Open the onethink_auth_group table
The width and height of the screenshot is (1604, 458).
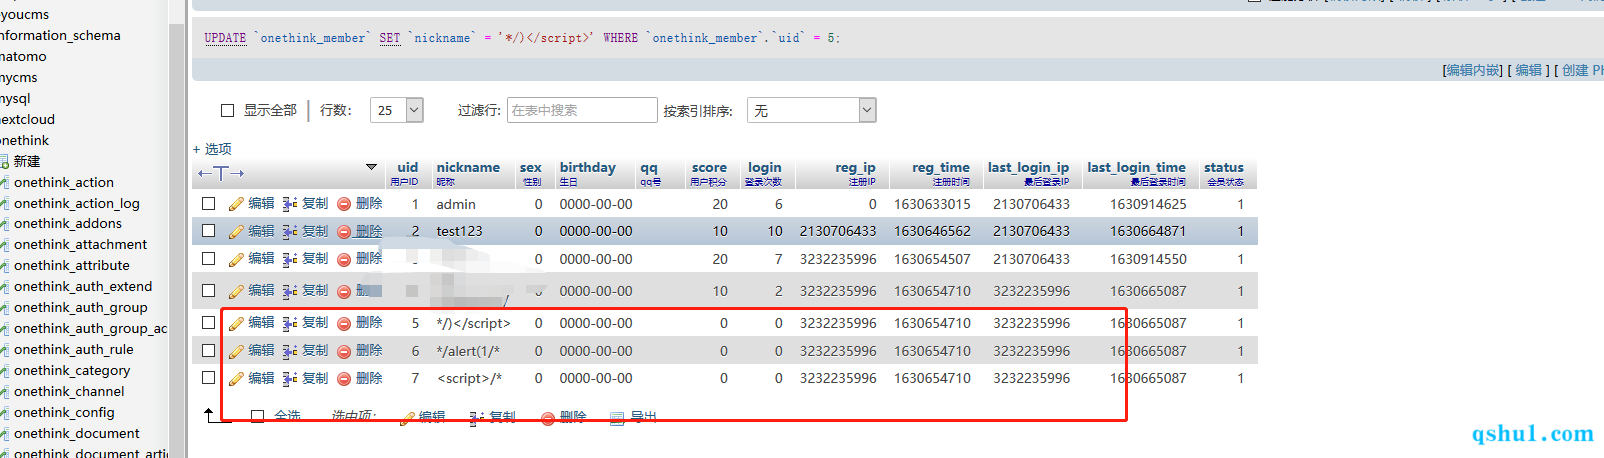[x=80, y=308]
